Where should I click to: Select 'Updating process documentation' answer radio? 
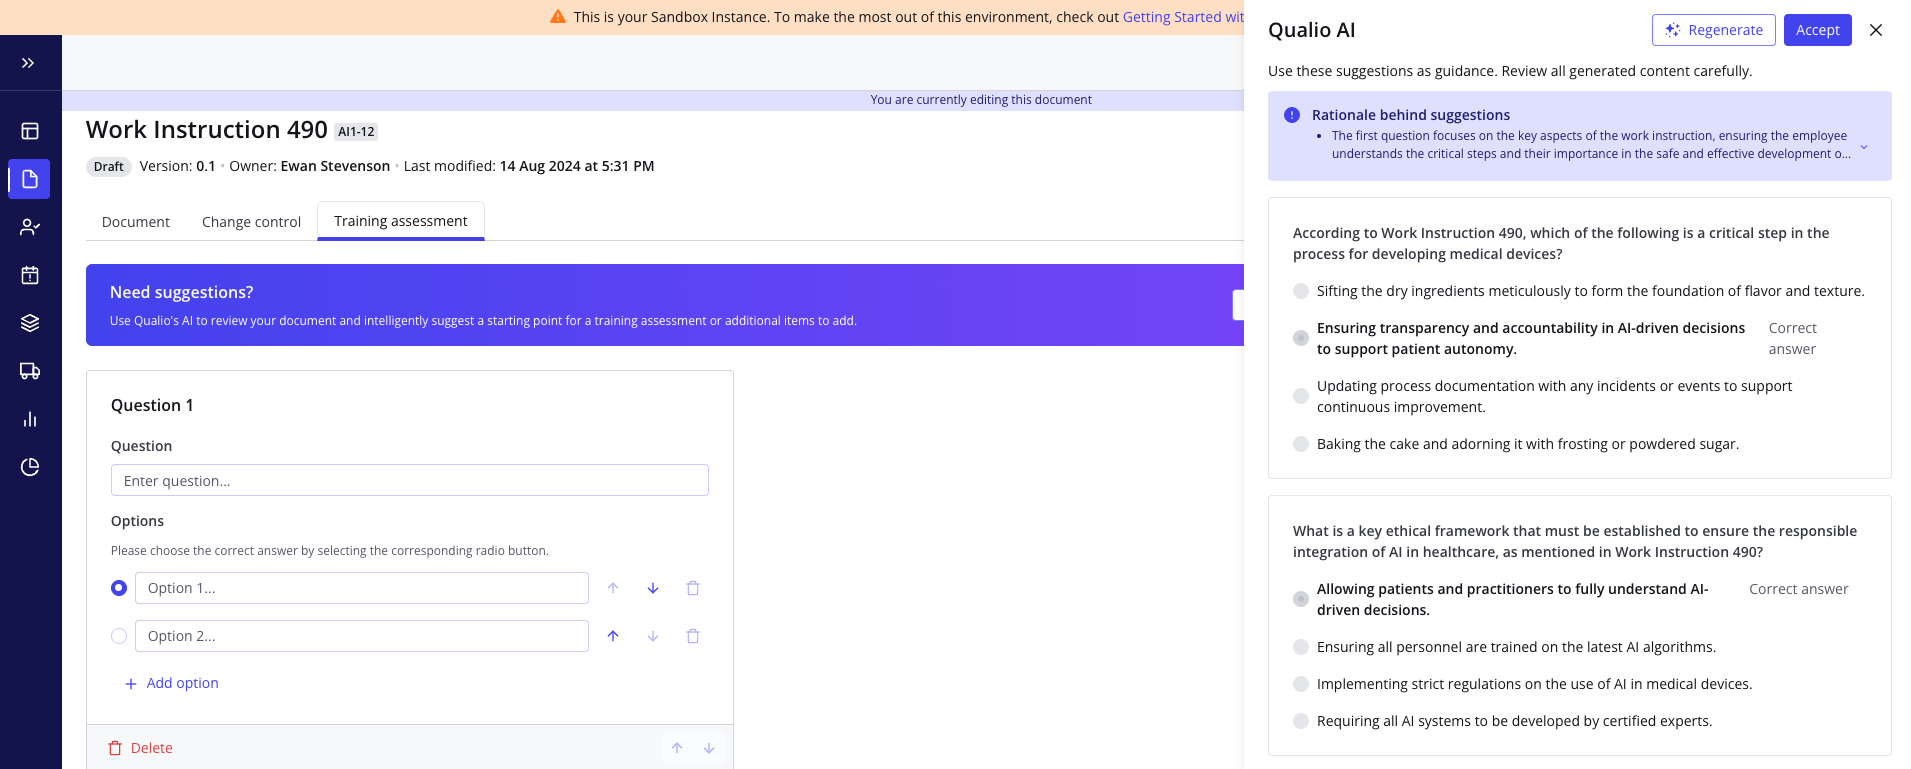tap(1301, 396)
